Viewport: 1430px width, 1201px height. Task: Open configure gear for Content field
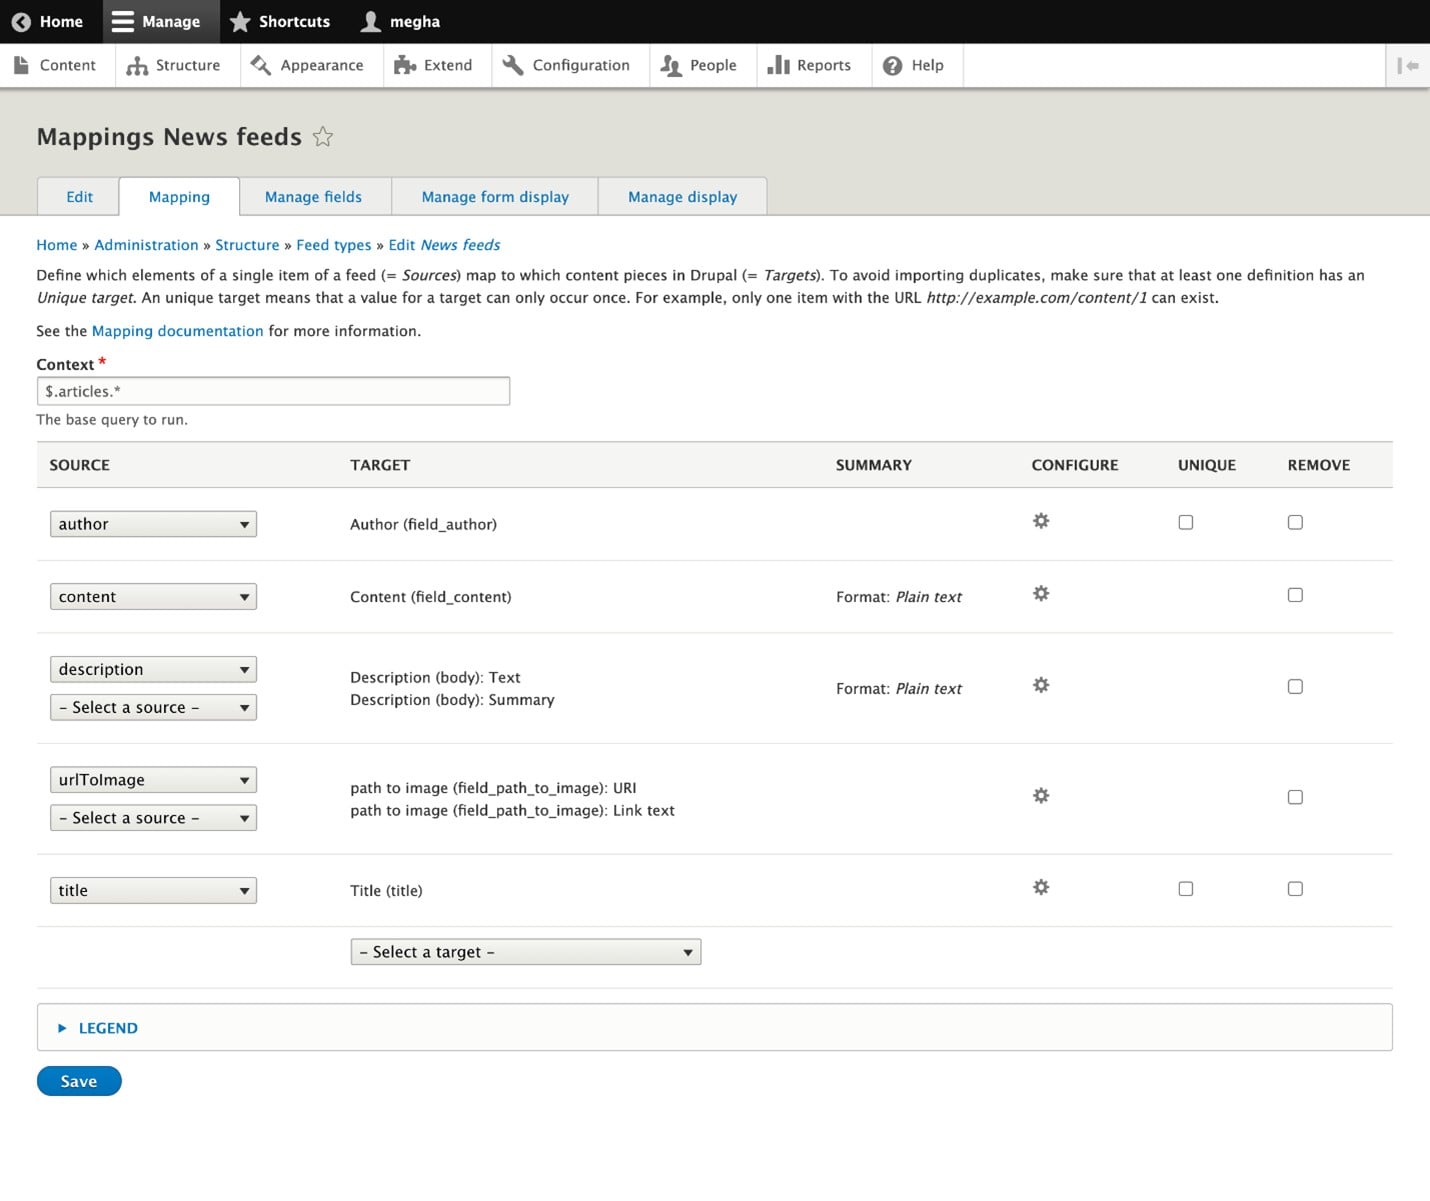[1041, 594]
